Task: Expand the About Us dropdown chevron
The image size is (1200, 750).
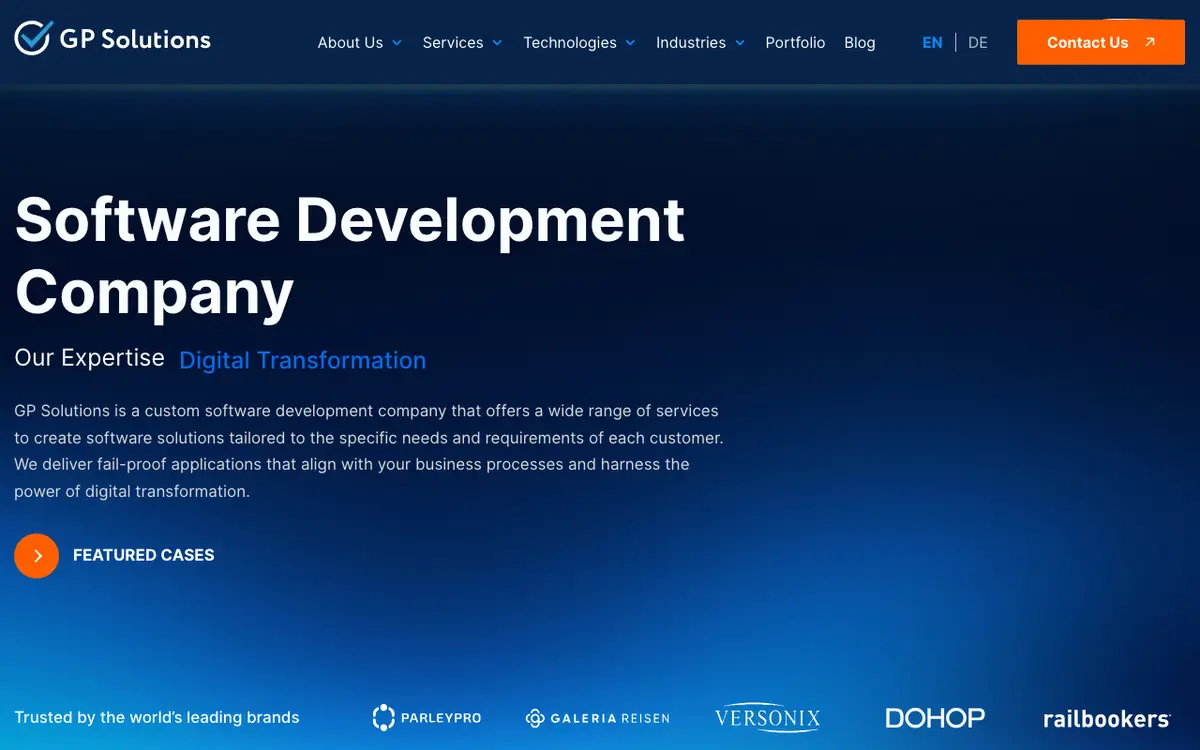Action: pos(397,43)
